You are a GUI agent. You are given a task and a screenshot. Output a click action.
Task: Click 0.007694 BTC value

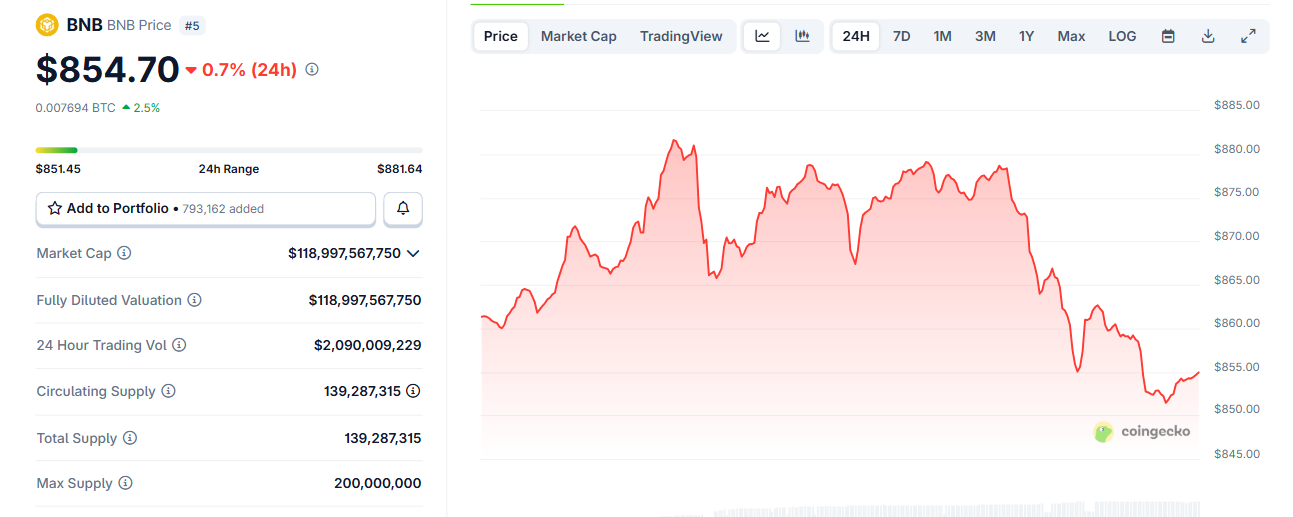[x=75, y=107]
